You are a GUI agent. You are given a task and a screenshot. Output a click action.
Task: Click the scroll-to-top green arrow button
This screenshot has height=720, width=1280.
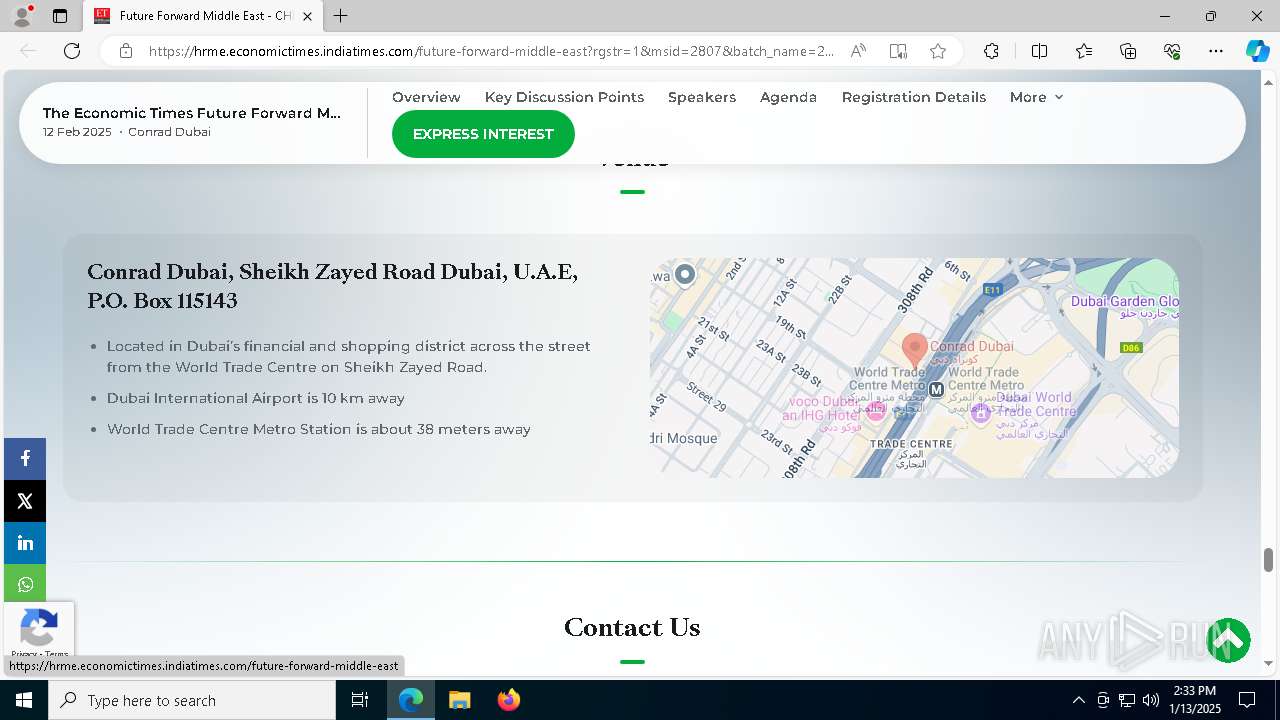coord(1228,641)
